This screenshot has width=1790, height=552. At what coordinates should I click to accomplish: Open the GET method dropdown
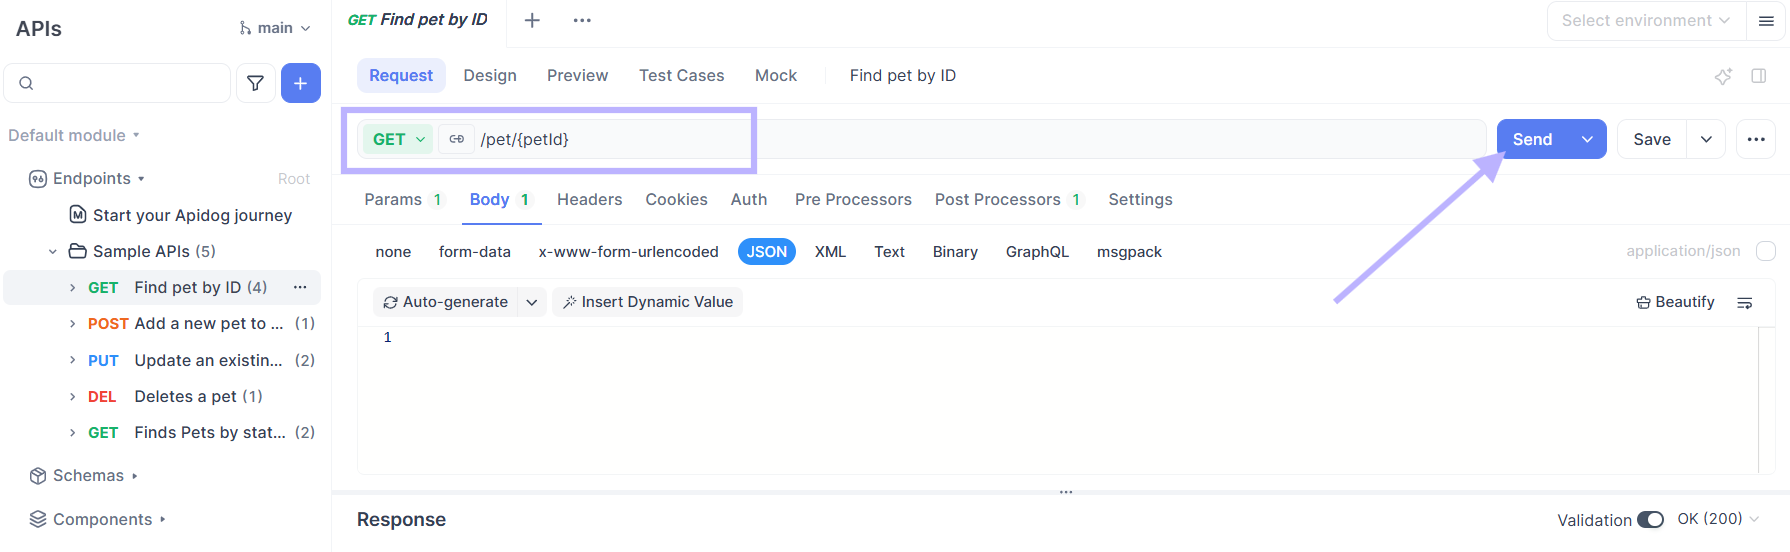point(398,139)
